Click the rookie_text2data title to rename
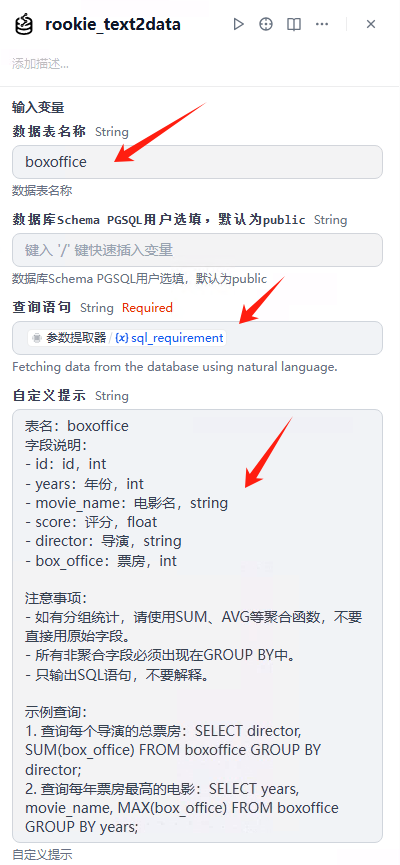This screenshot has height=865, width=400. pos(113,24)
